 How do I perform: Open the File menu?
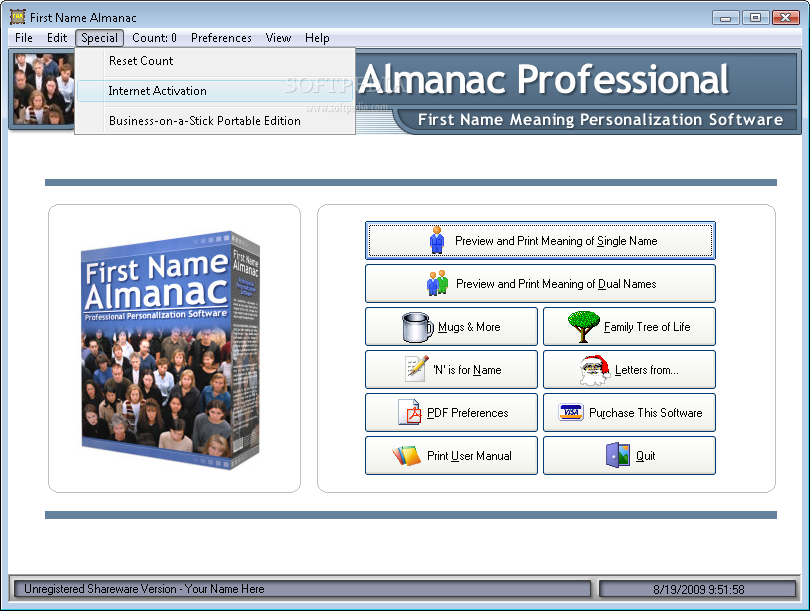24,38
